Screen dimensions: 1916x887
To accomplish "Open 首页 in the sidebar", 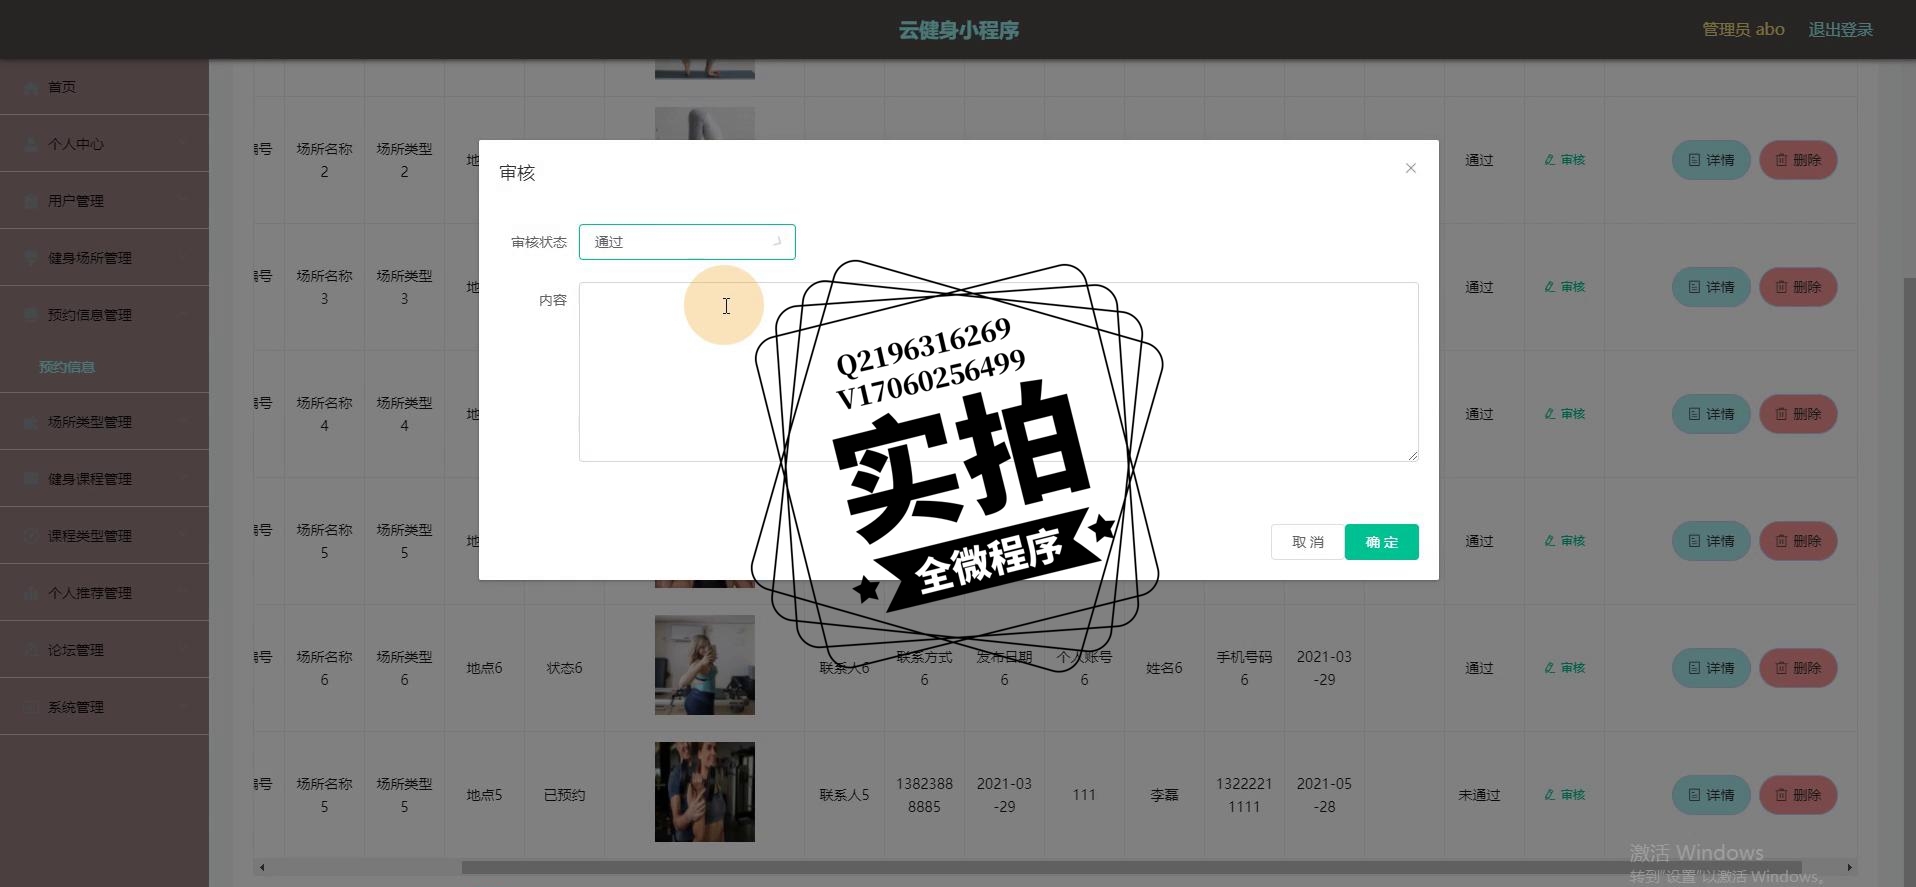I will point(104,87).
